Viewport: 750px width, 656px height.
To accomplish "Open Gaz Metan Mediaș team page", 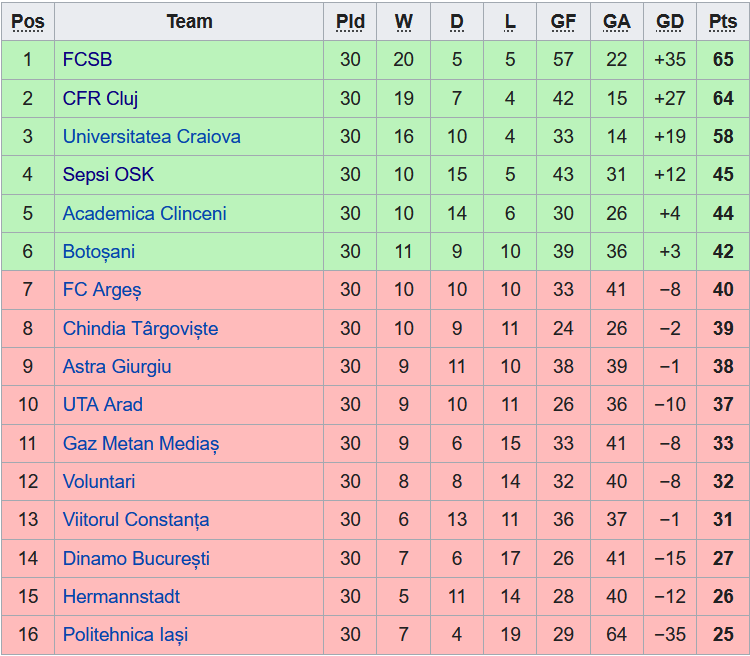I will point(141,444).
